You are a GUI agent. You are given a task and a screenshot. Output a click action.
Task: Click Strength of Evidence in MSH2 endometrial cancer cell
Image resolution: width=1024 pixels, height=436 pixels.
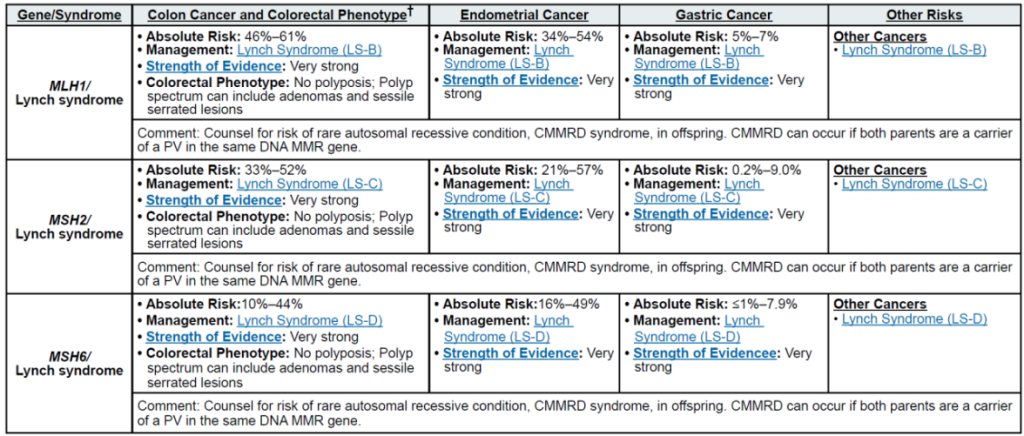(x=511, y=213)
